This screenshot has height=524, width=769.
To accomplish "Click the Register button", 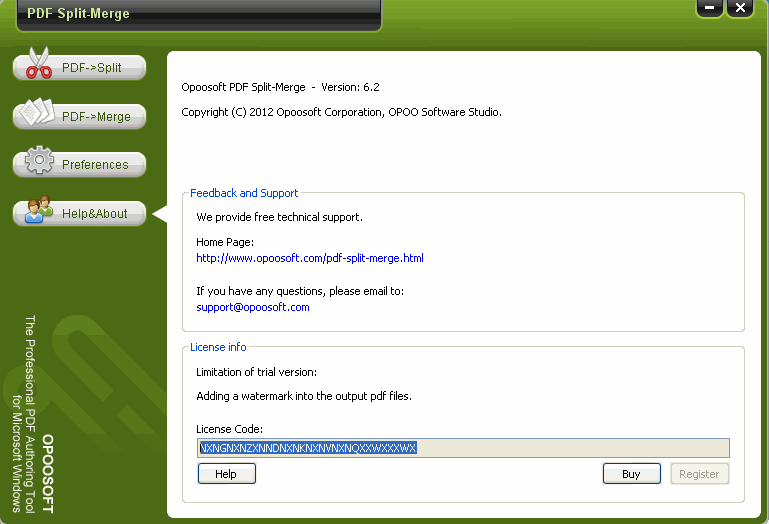I will 699,473.
